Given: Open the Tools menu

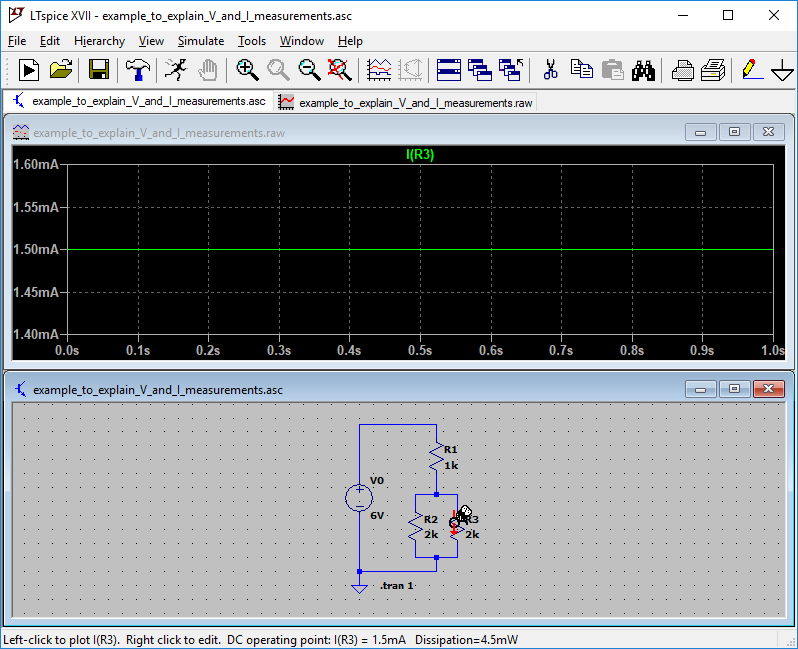Looking at the screenshot, I should [252, 41].
